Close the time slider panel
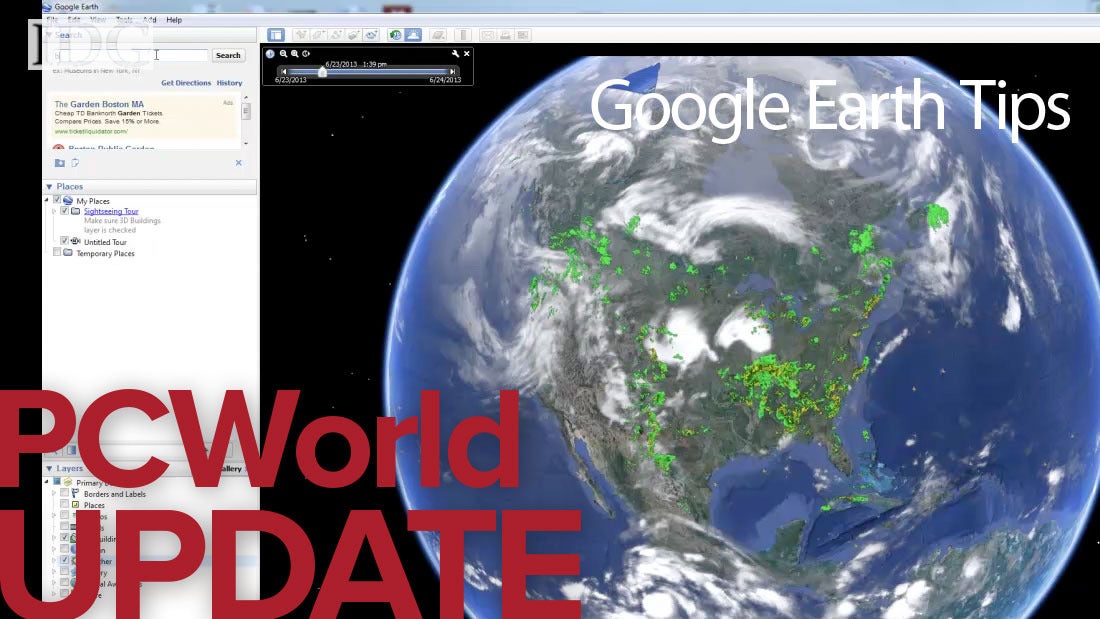The height and width of the screenshot is (619, 1100). [467, 53]
